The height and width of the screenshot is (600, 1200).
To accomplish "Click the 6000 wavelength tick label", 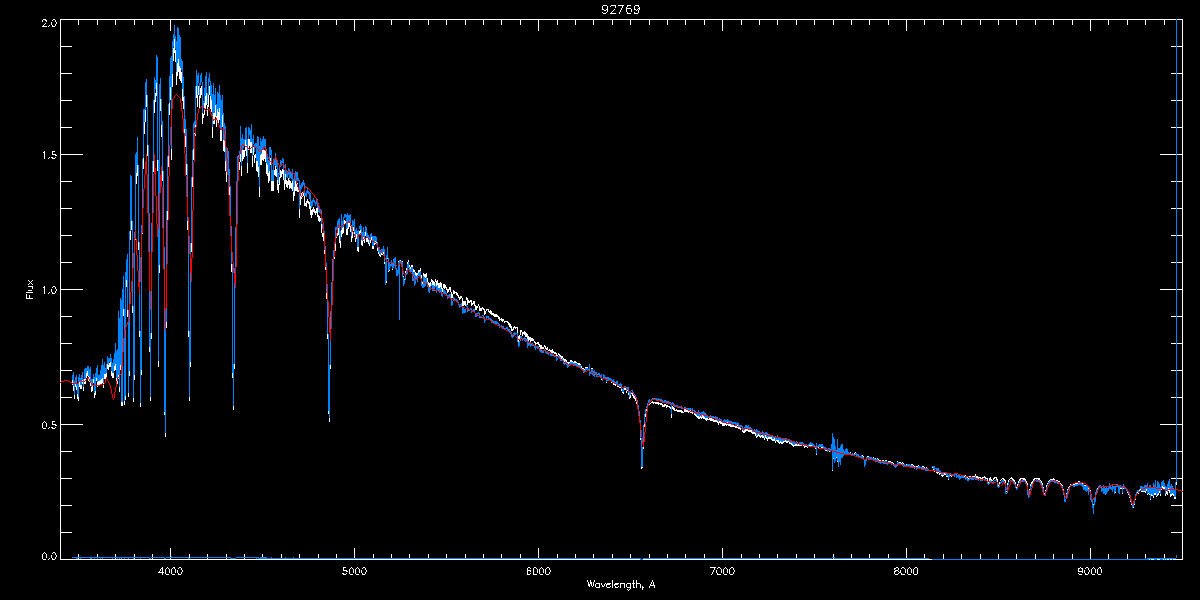I will (x=538, y=571).
